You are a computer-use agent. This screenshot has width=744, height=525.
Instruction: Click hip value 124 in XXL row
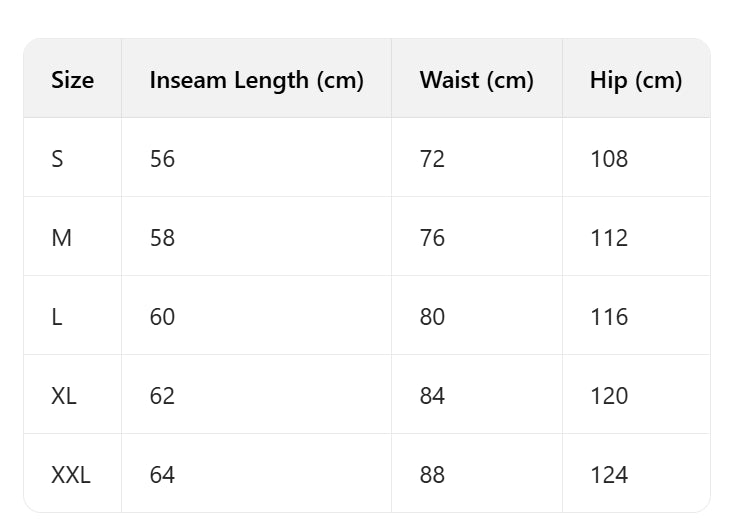click(609, 475)
